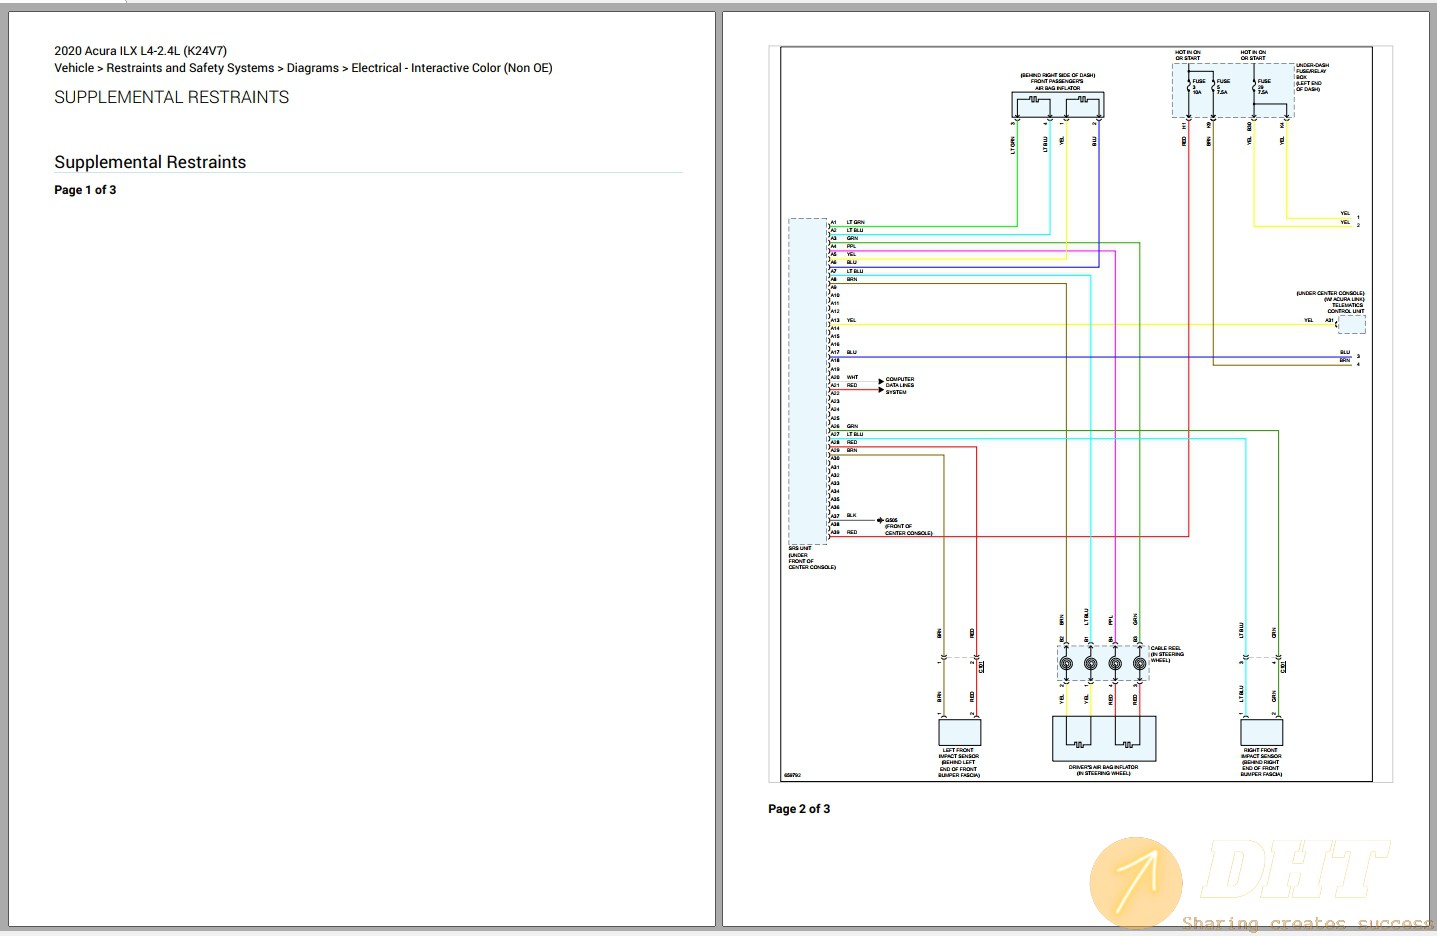The image size is (1437, 936).
Task: Select the cable reel spiral symbols
Action: [x=1103, y=664]
